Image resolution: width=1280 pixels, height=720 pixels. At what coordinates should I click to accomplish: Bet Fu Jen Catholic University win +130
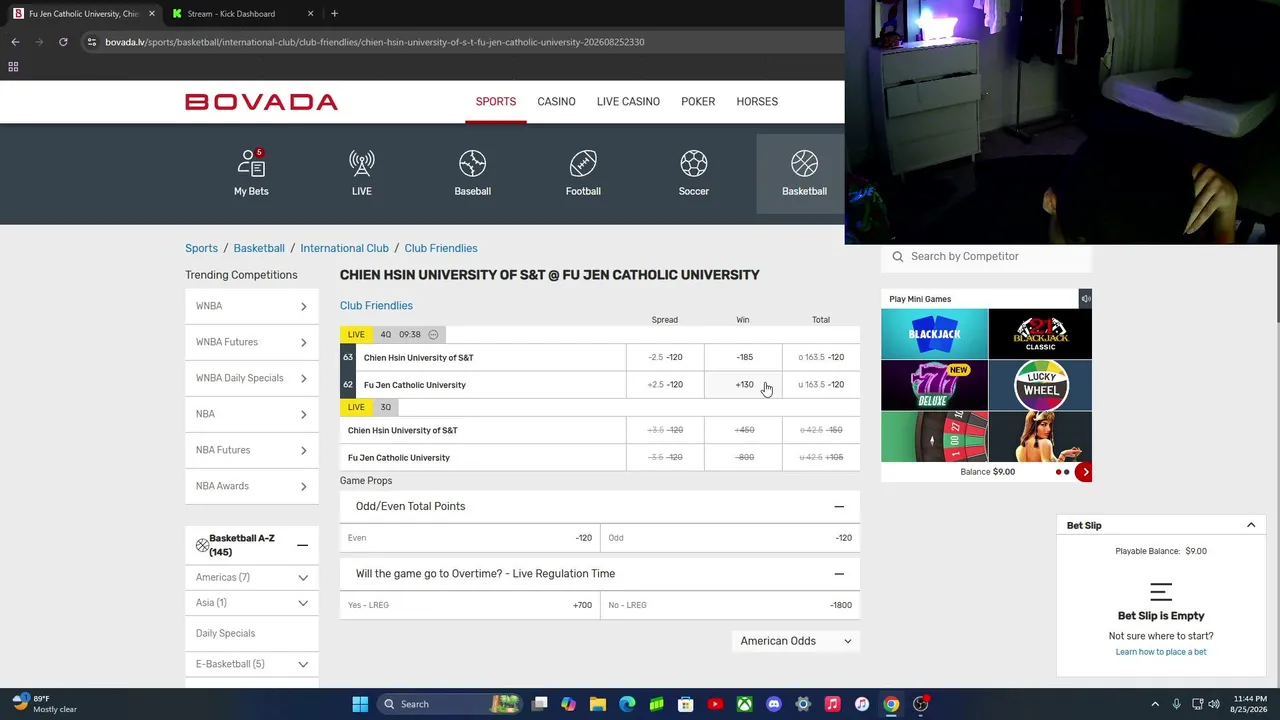pyautogui.click(x=744, y=385)
